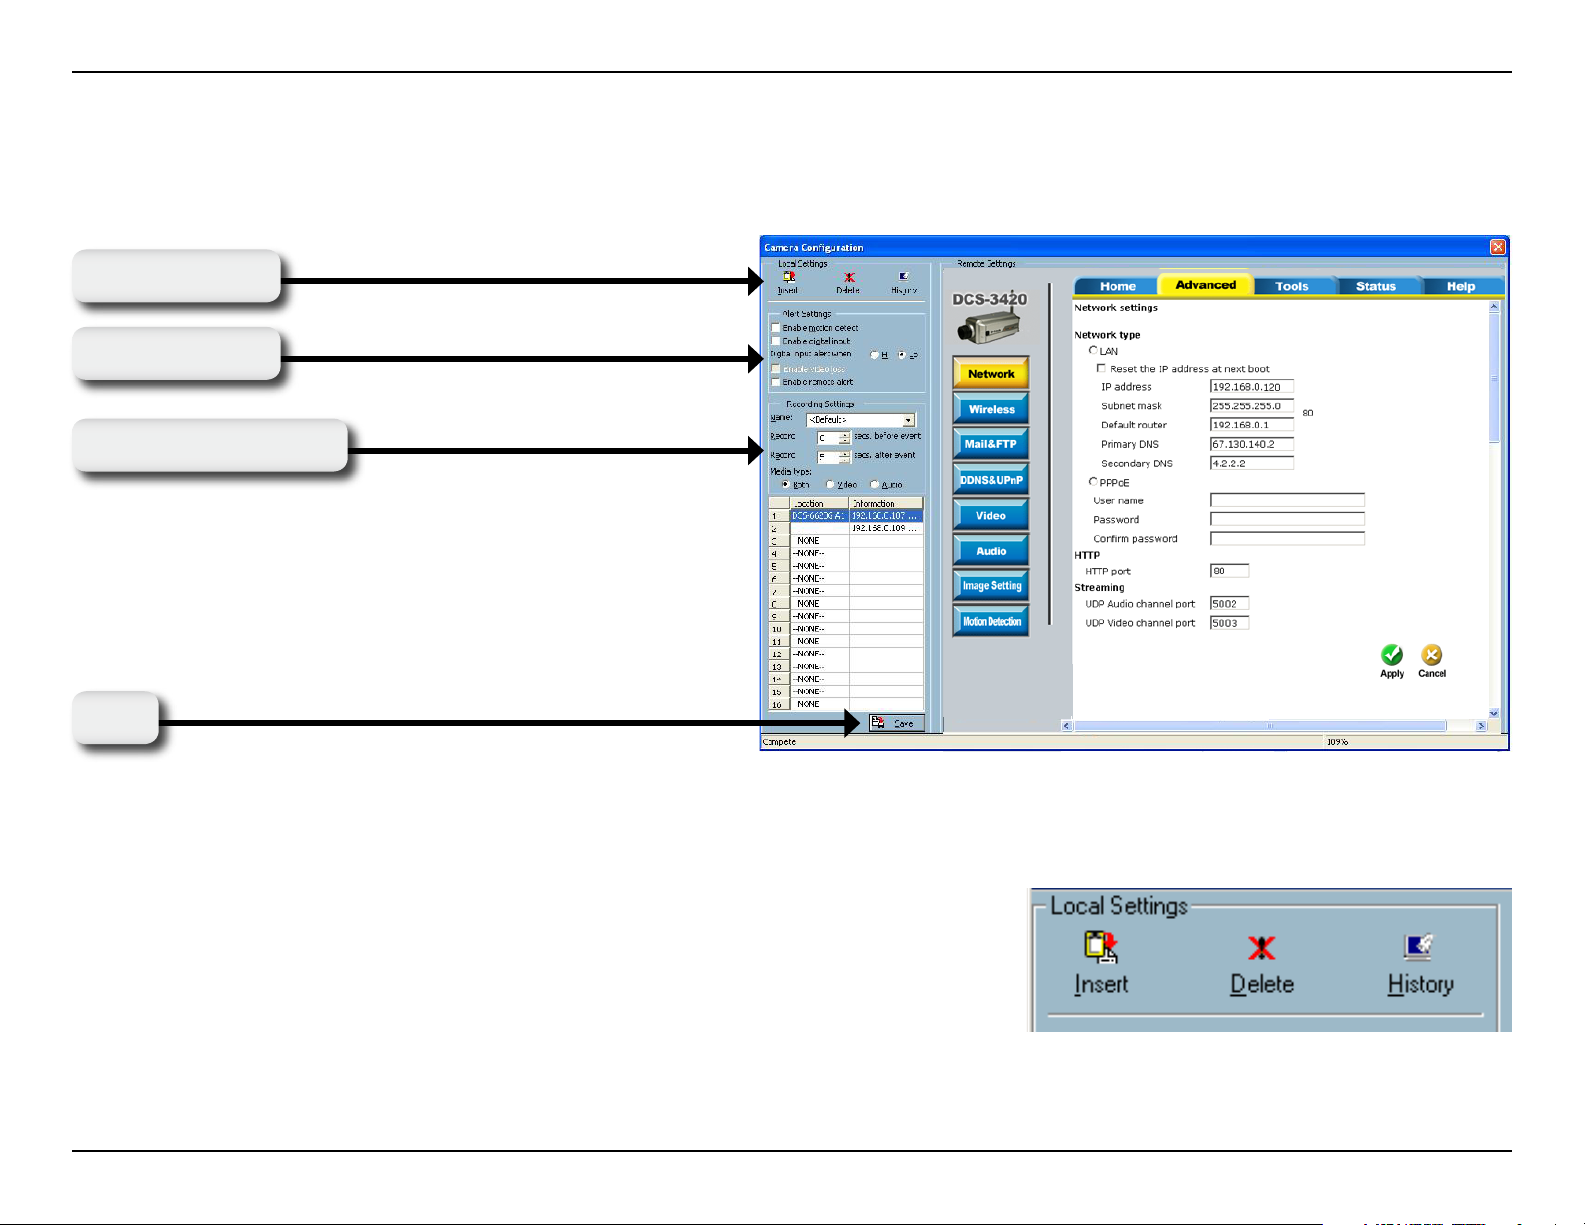Viewport: 1585px width, 1225px height.
Task: Open the Status tab
Action: pos(1375,286)
